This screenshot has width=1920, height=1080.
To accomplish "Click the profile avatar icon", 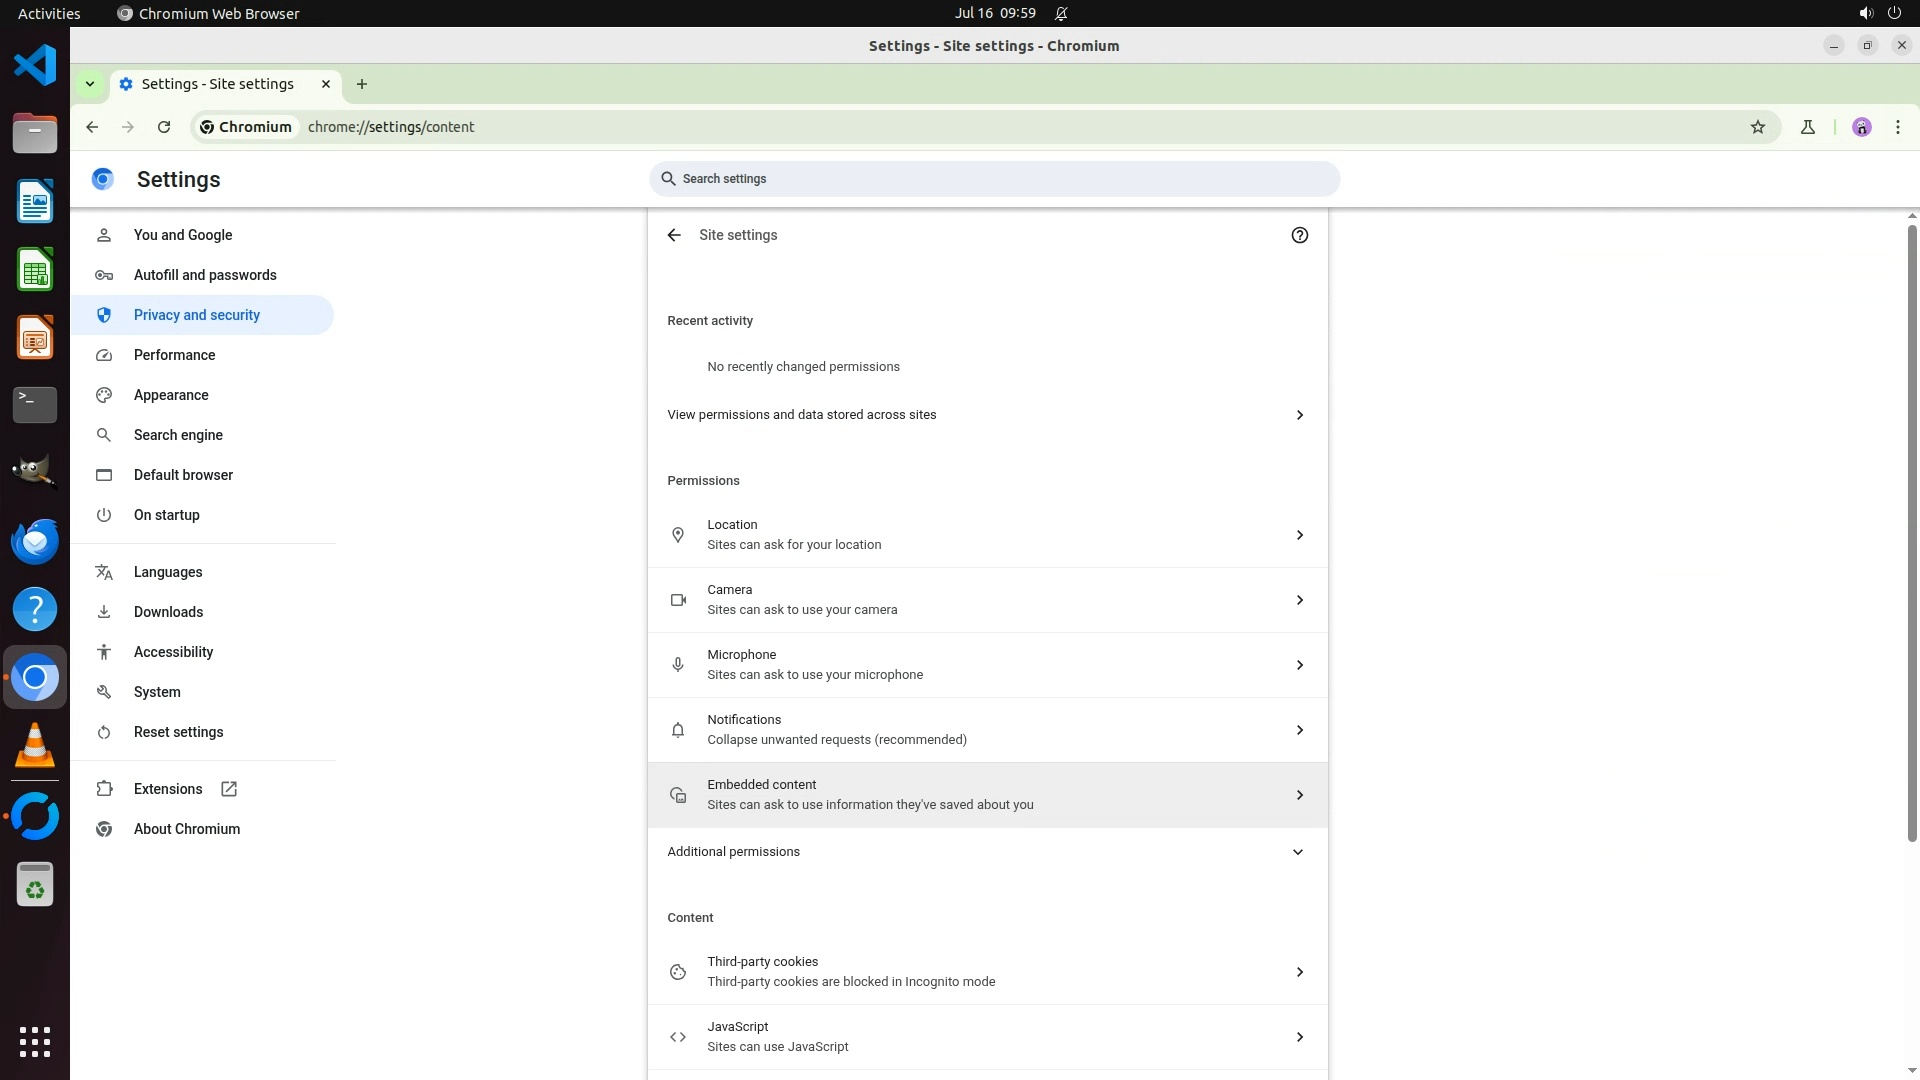I will coord(1861,127).
